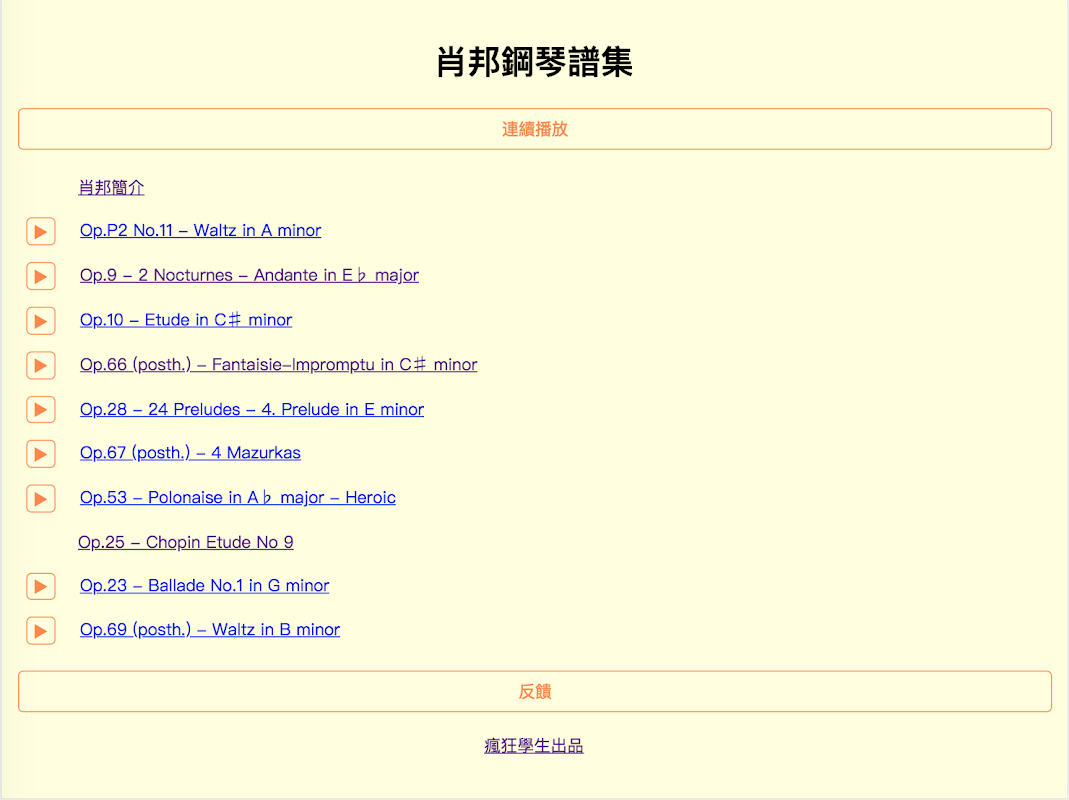Play Op.66 Fantaisie-Impromptu track
The image size is (1069, 800).
(41, 366)
